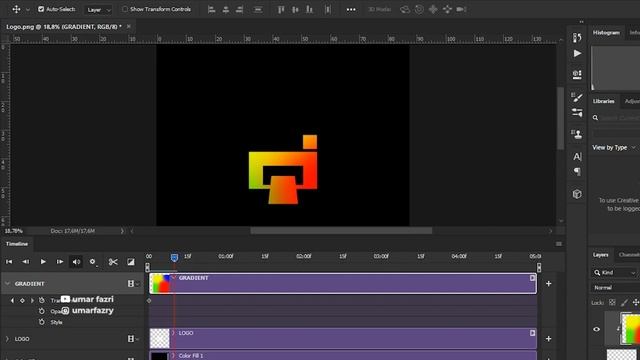Enable Transform keyframe stopwatch

click(x=42, y=300)
